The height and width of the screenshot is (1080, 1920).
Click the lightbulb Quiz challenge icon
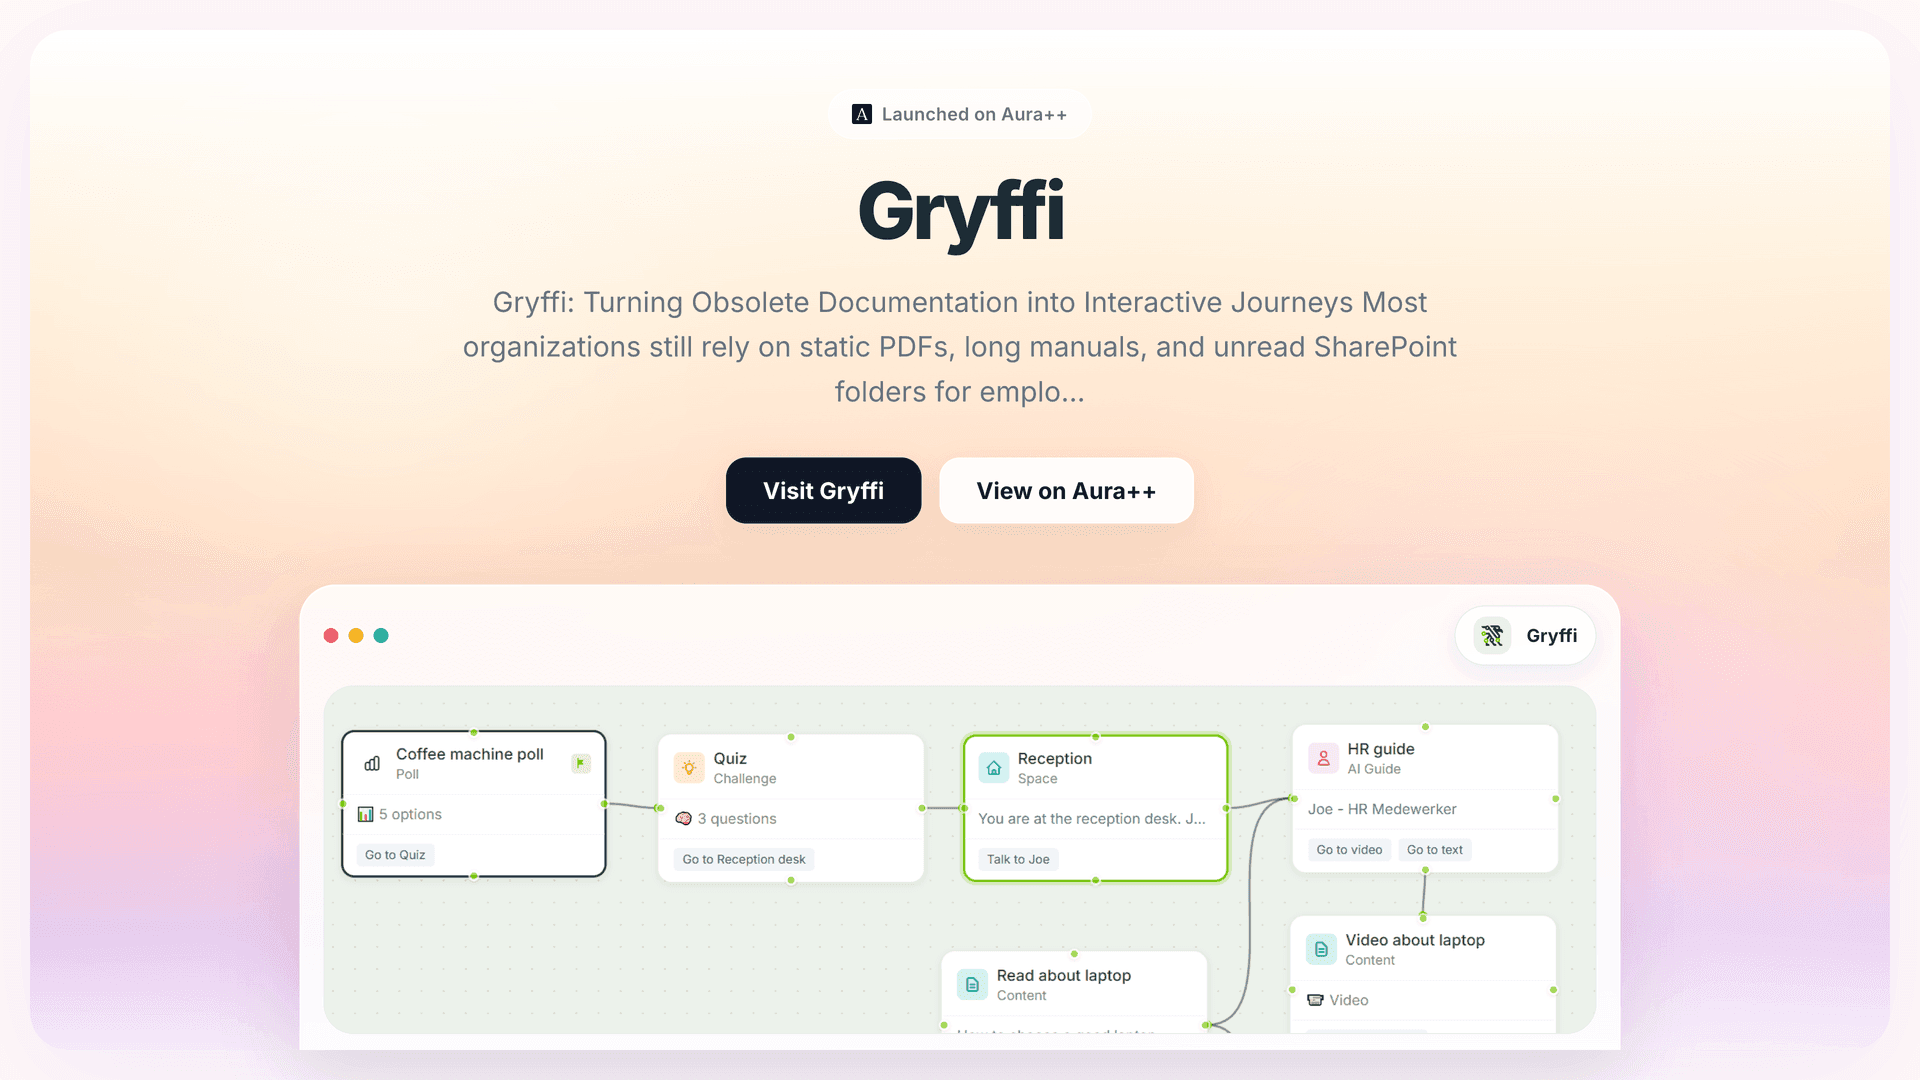tap(689, 768)
